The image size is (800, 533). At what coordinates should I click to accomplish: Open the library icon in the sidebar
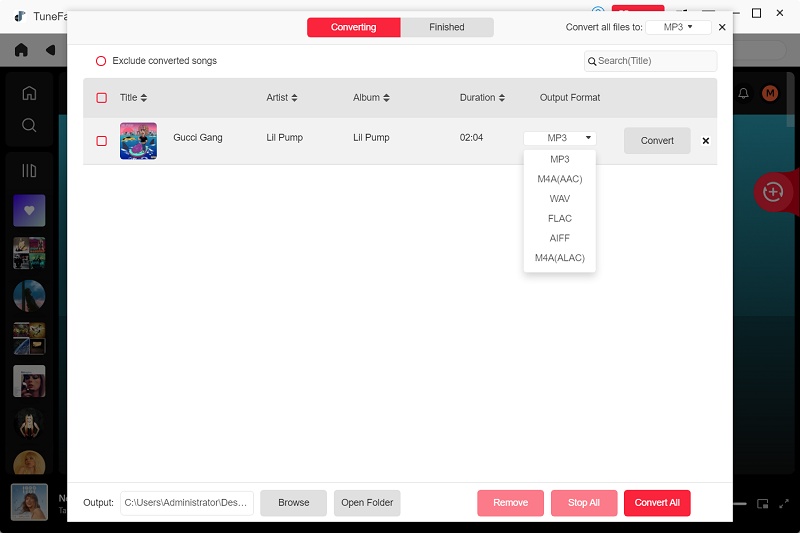29,170
